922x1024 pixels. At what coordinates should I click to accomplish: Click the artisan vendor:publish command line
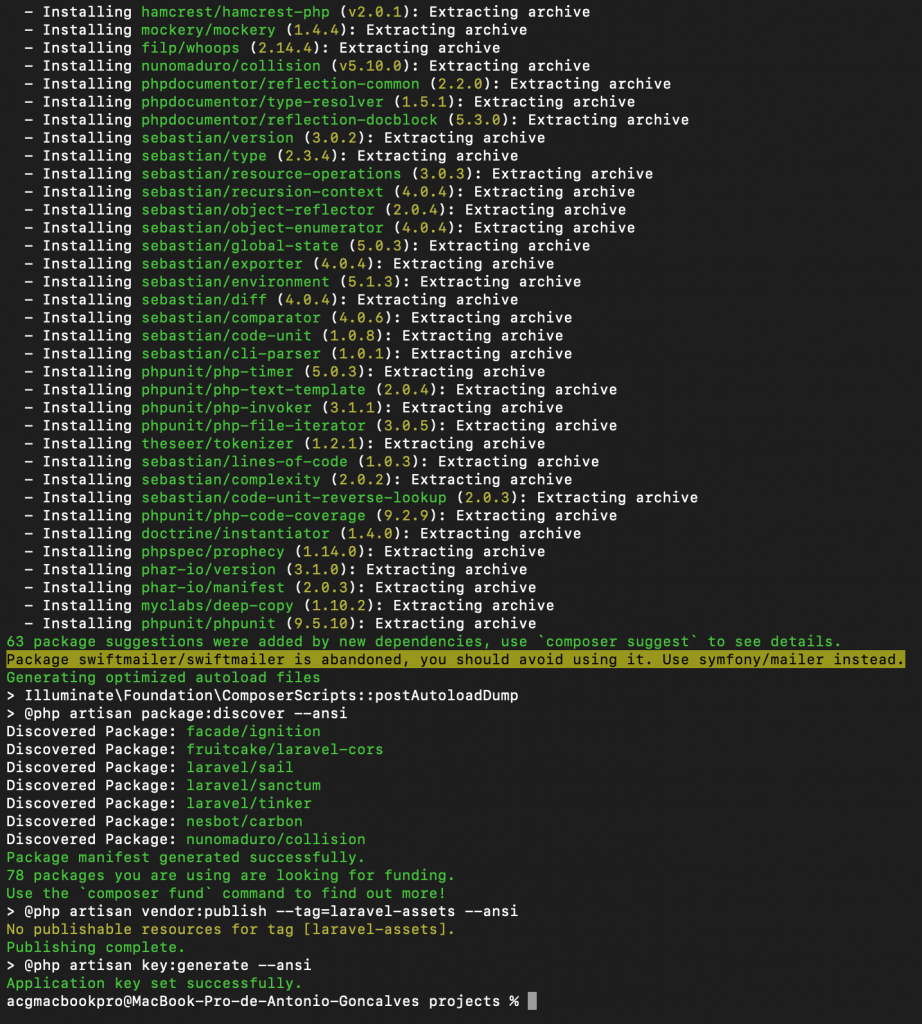pyautogui.click(x=262, y=911)
